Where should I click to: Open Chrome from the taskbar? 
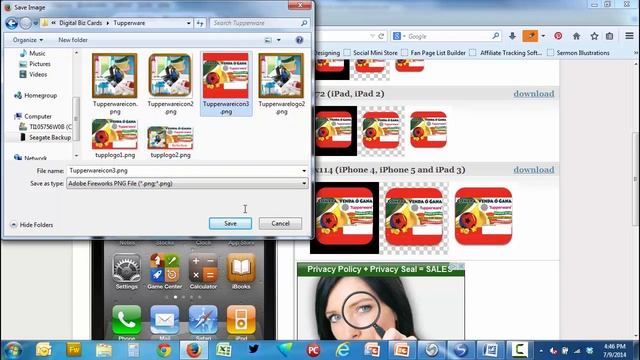[x=164, y=350]
